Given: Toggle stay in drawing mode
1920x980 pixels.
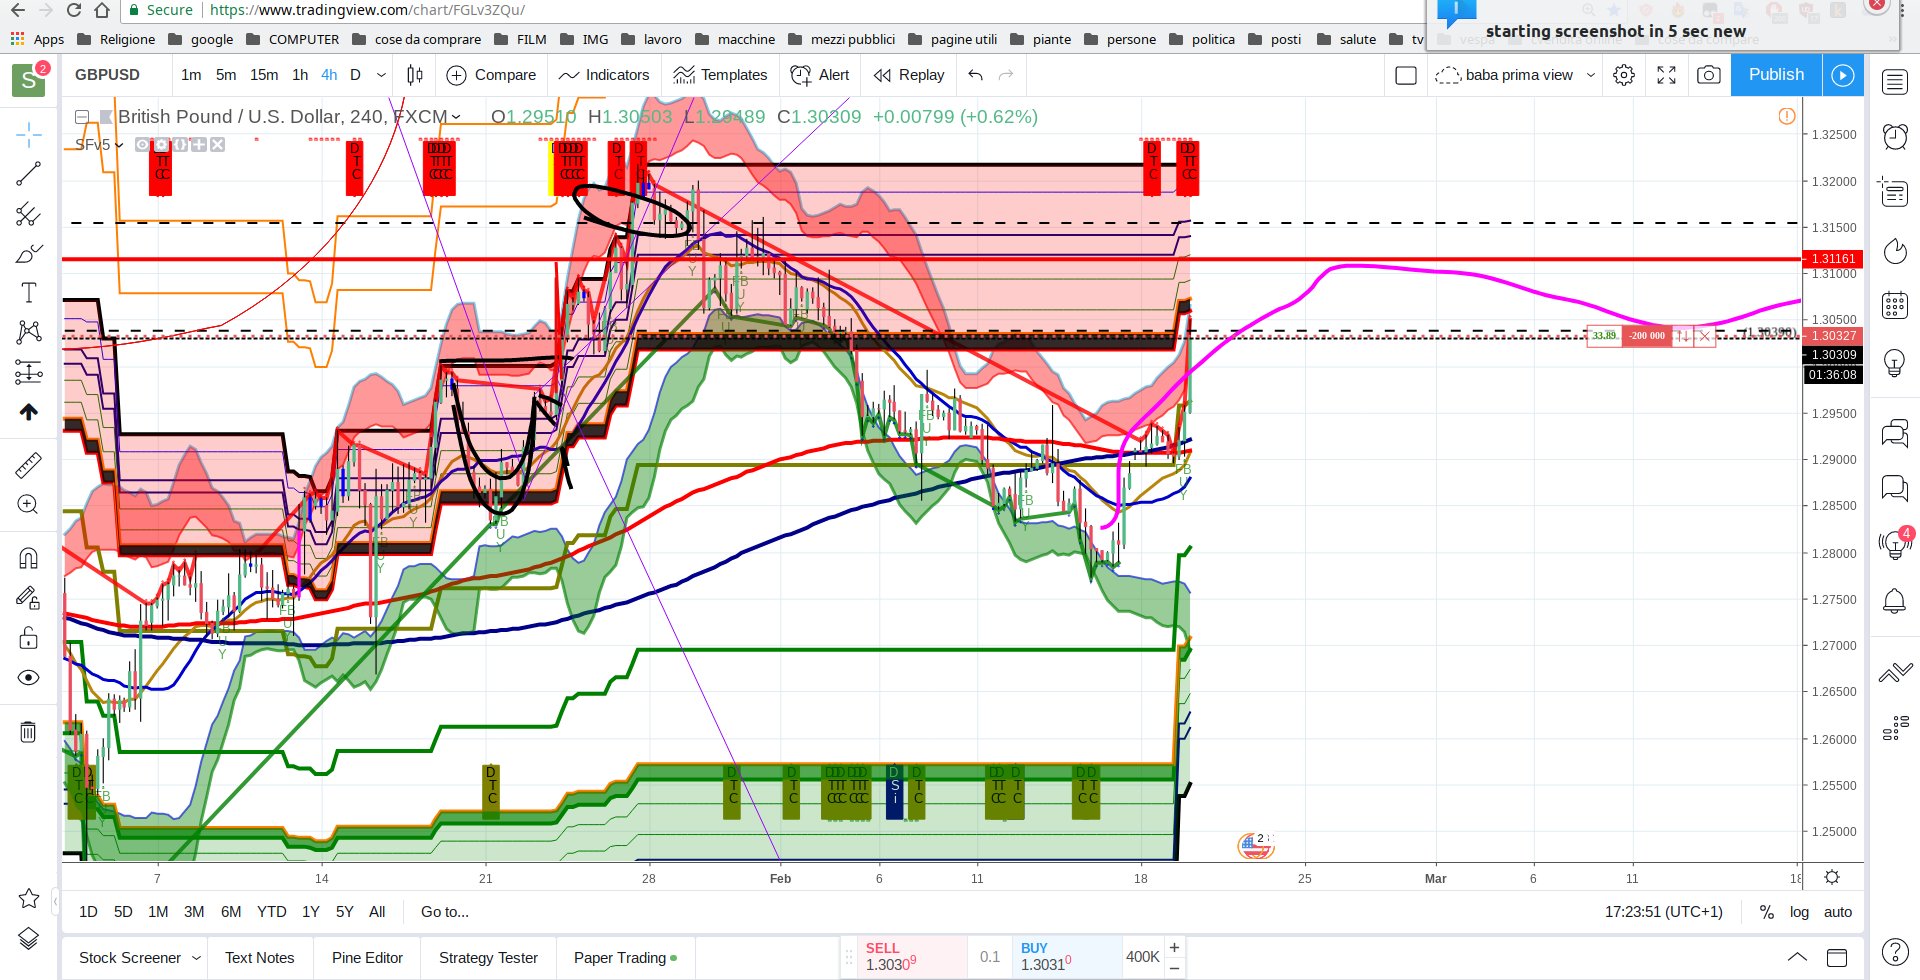Looking at the screenshot, I should 29,598.
